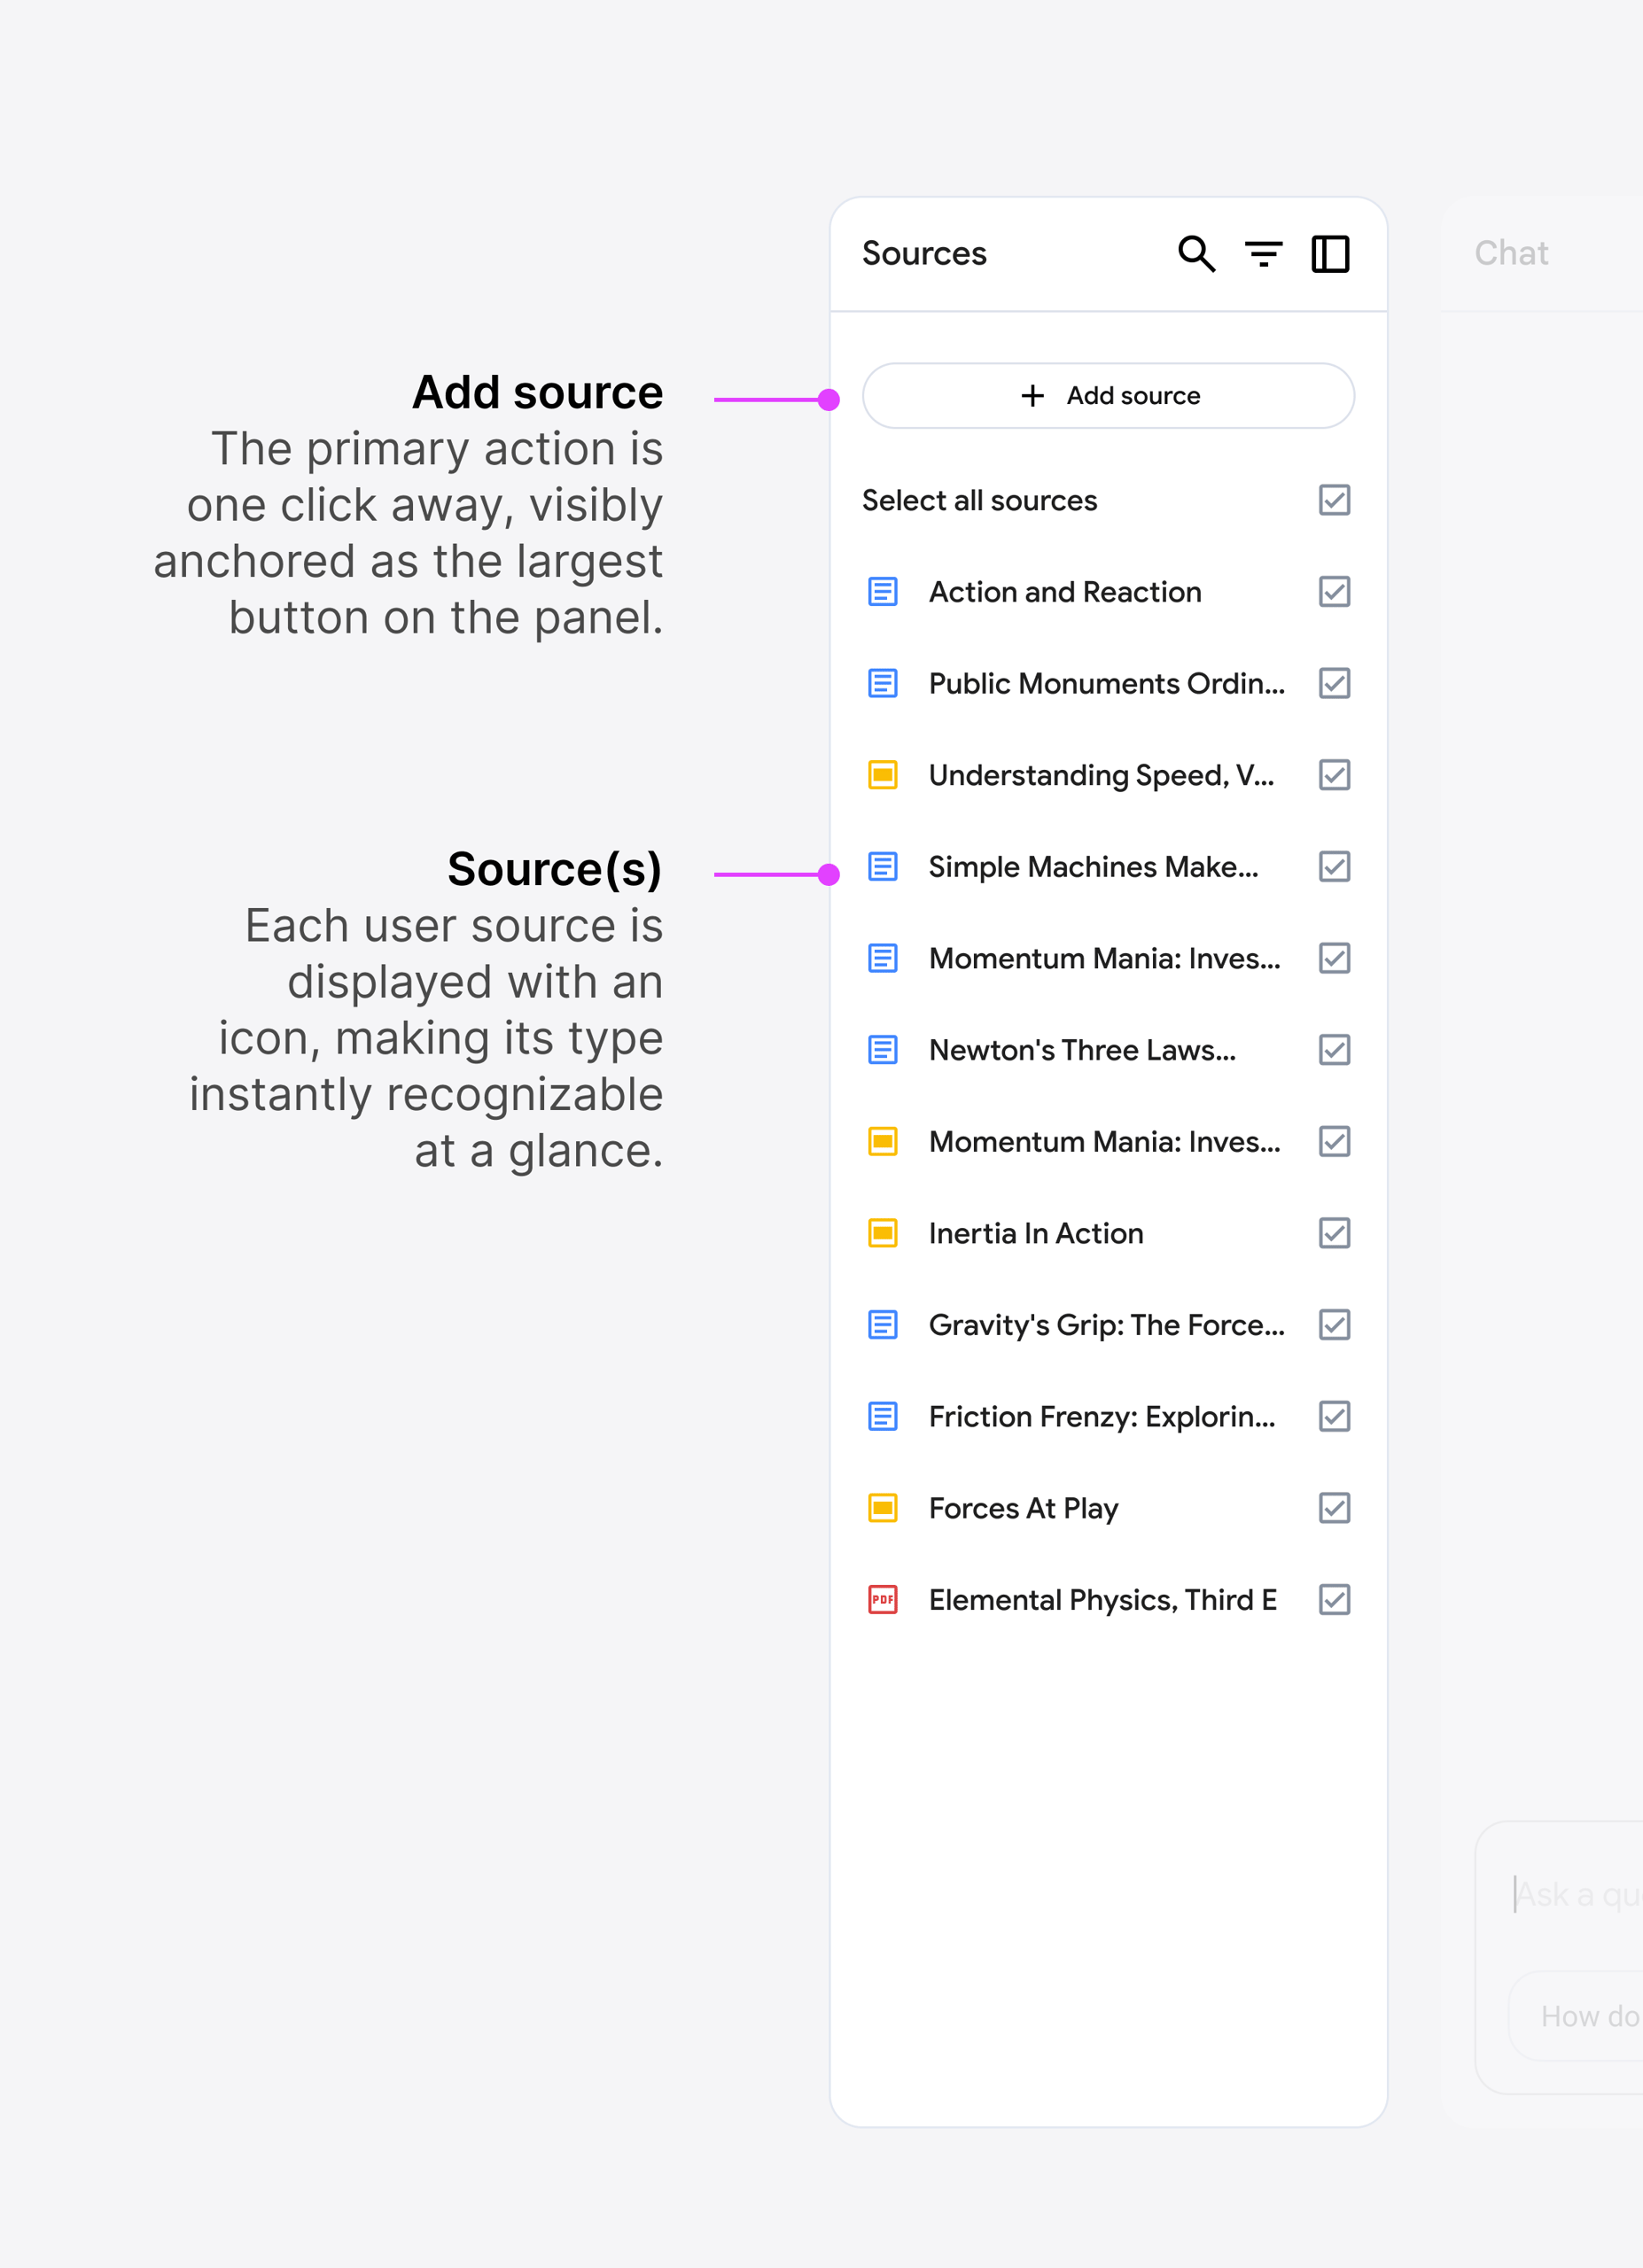Open the Friction Frenzy source title
Viewport: 1643px width, 2268px height.
1101,1417
